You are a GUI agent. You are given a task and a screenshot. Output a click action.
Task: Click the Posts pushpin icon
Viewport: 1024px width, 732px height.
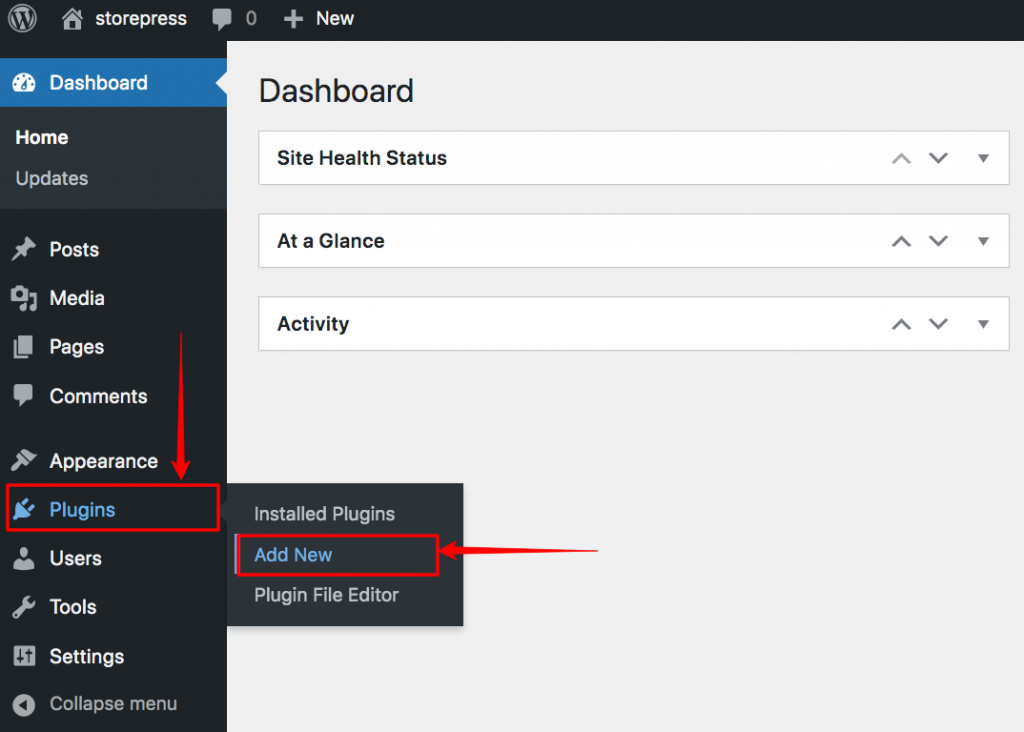point(24,249)
